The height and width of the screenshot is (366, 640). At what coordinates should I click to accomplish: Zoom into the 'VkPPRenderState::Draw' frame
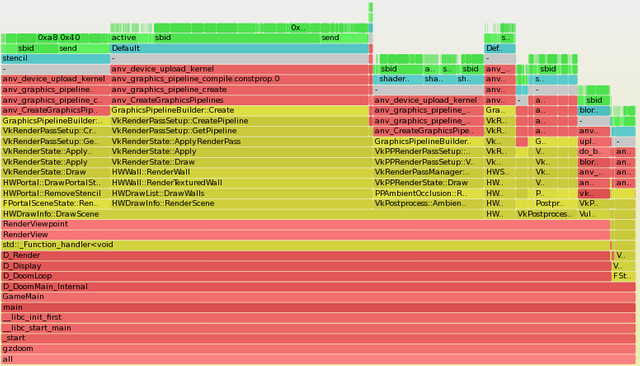[428, 182]
